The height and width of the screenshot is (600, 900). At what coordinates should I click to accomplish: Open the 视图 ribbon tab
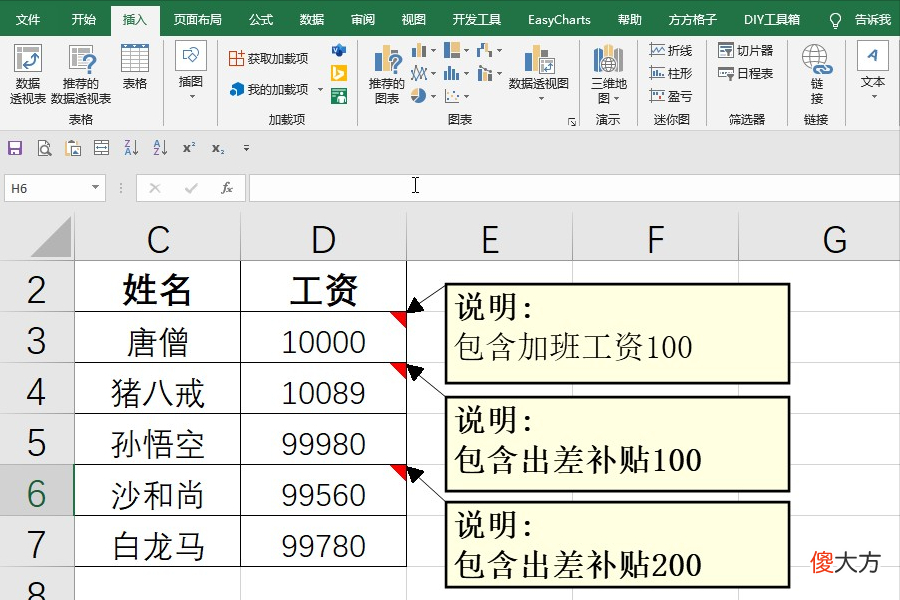pyautogui.click(x=414, y=20)
